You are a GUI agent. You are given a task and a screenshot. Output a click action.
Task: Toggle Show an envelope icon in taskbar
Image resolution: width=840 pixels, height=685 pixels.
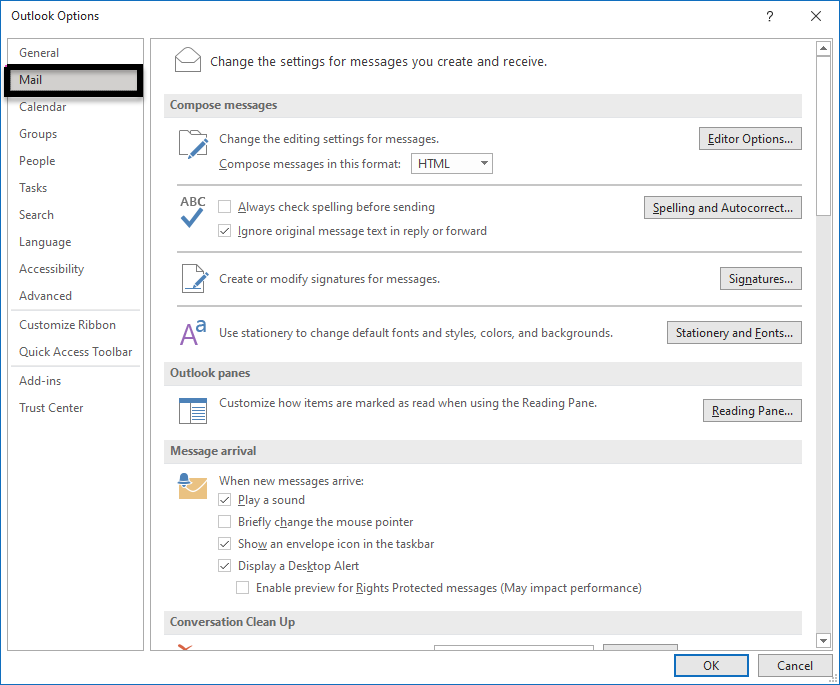point(224,544)
